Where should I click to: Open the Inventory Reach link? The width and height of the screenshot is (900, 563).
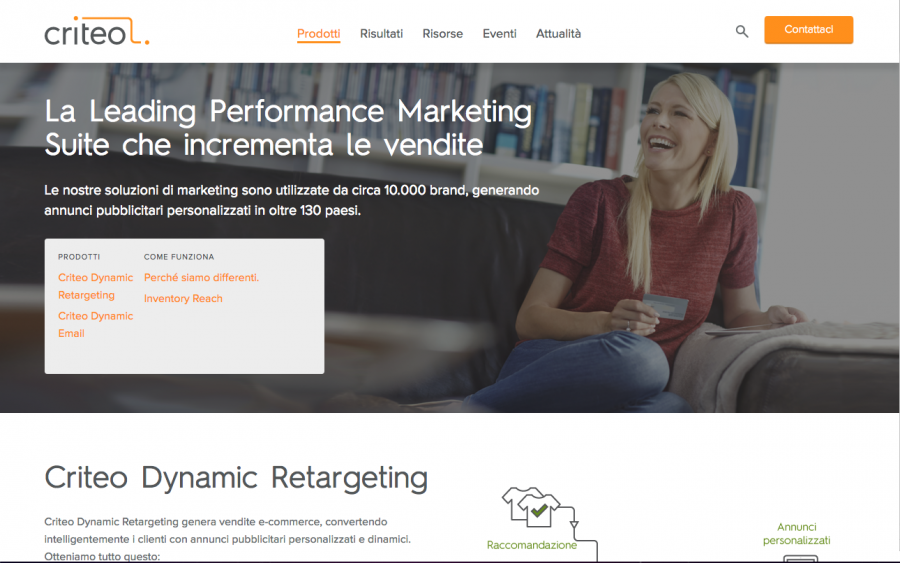tap(183, 298)
